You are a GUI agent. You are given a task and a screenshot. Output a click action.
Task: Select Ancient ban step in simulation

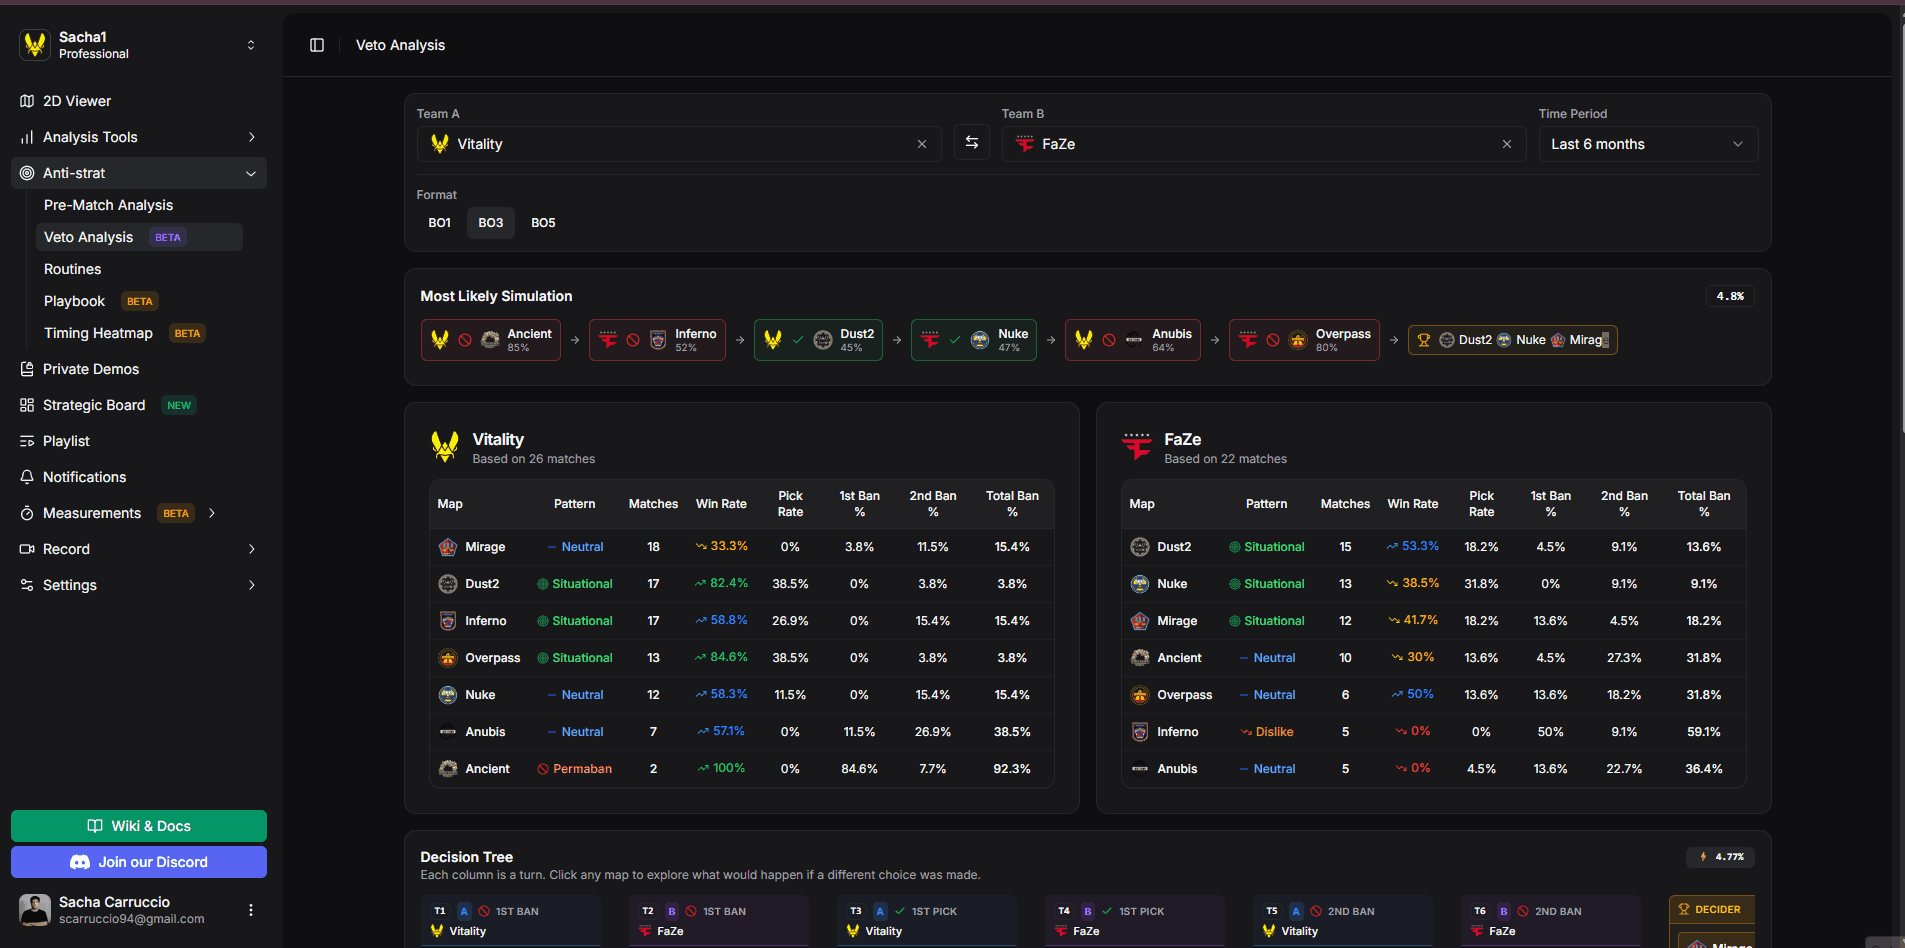click(490, 340)
